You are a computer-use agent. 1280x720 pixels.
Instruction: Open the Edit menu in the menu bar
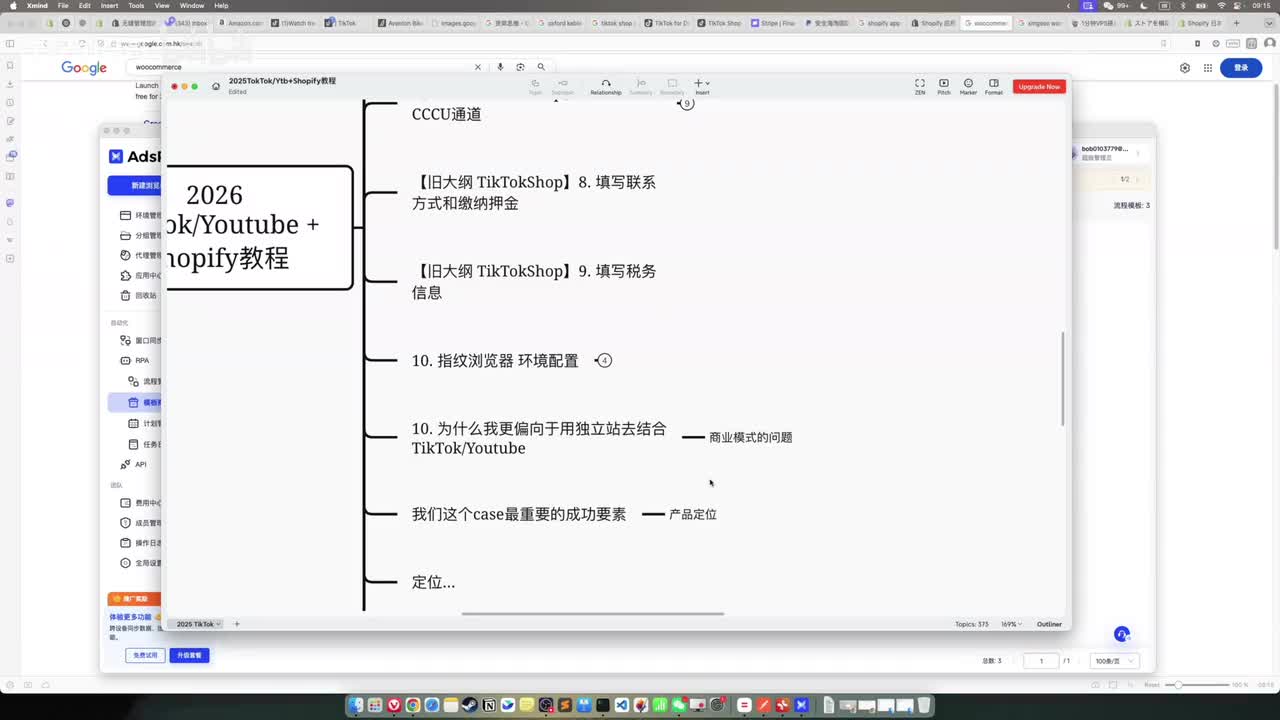[85, 5]
